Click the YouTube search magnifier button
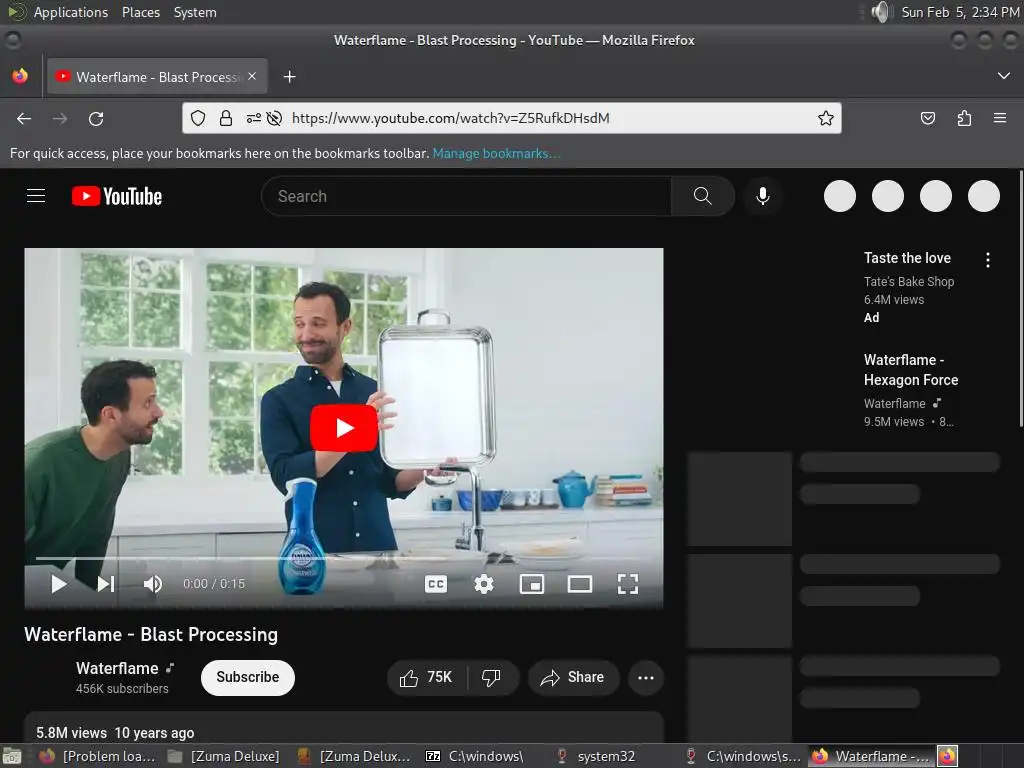The height and width of the screenshot is (768, 1024). 702,196
